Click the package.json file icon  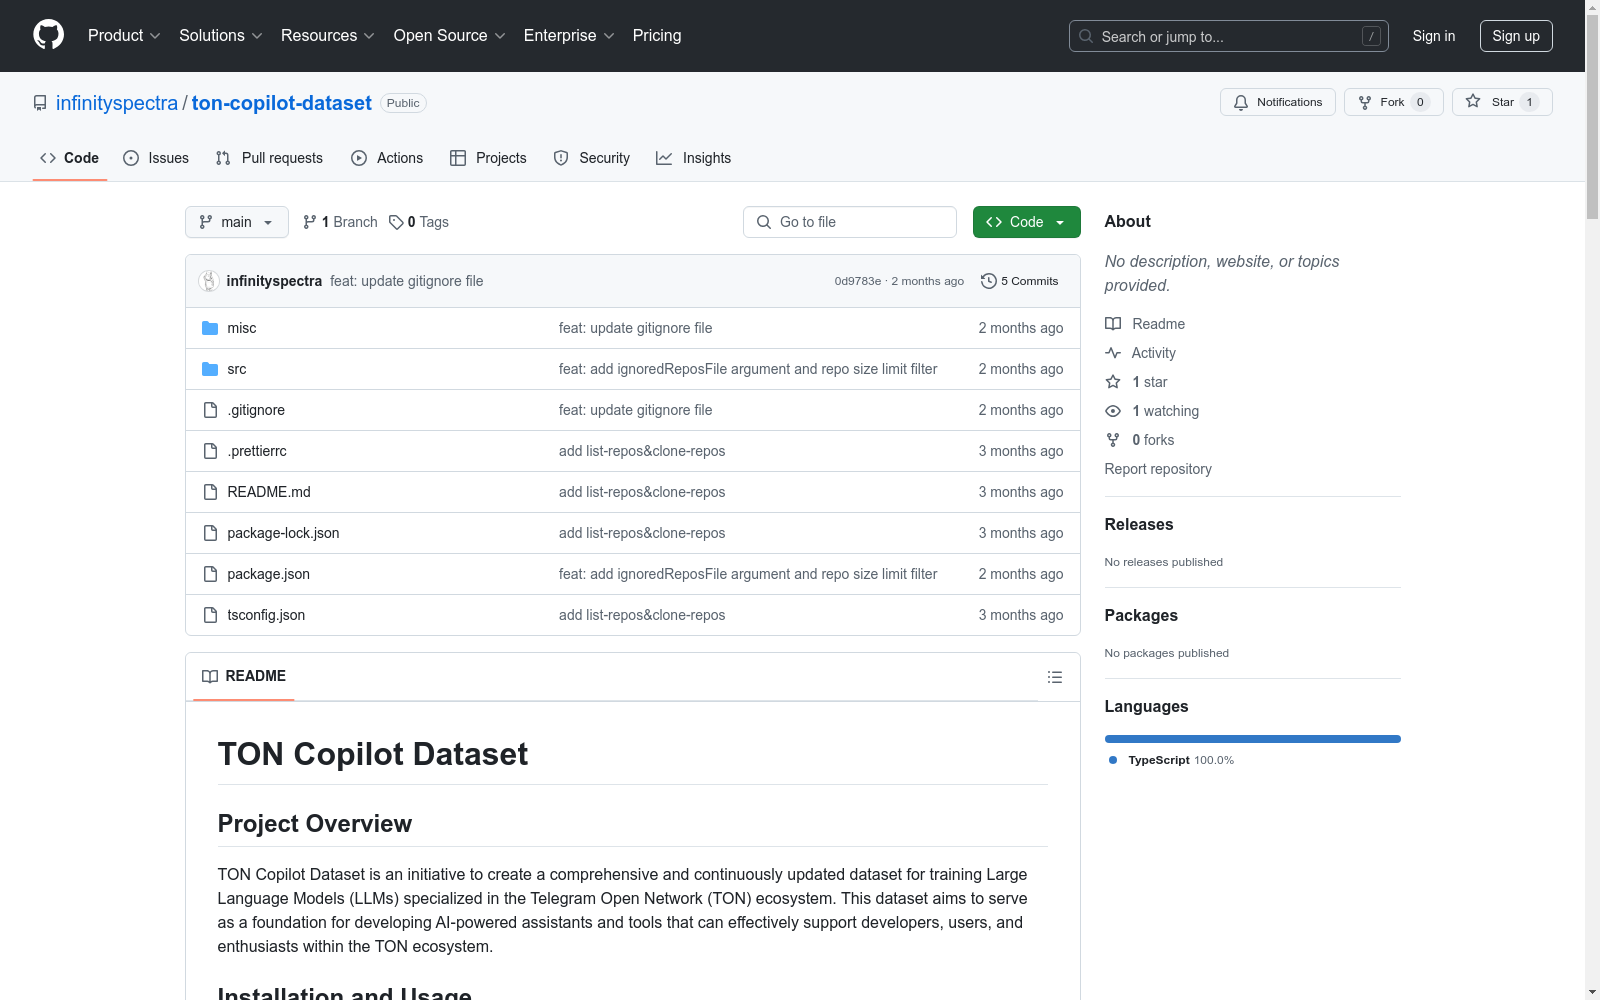pos(210,574)
